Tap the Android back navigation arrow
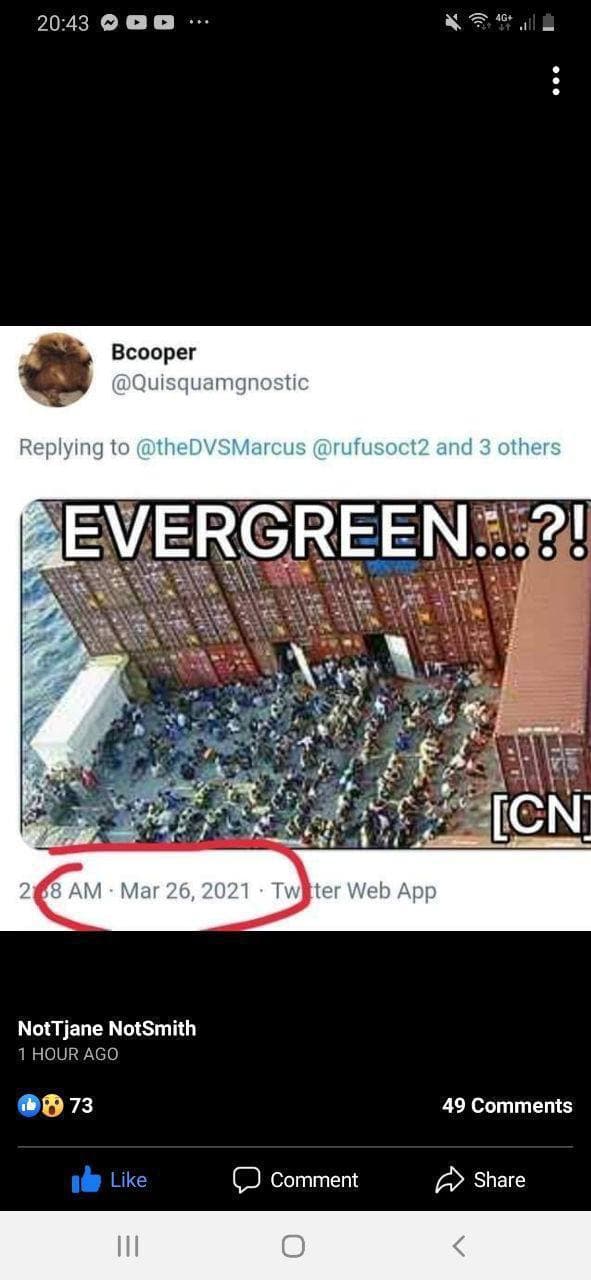591x1280 pixels. click(x=458, y=1245)
